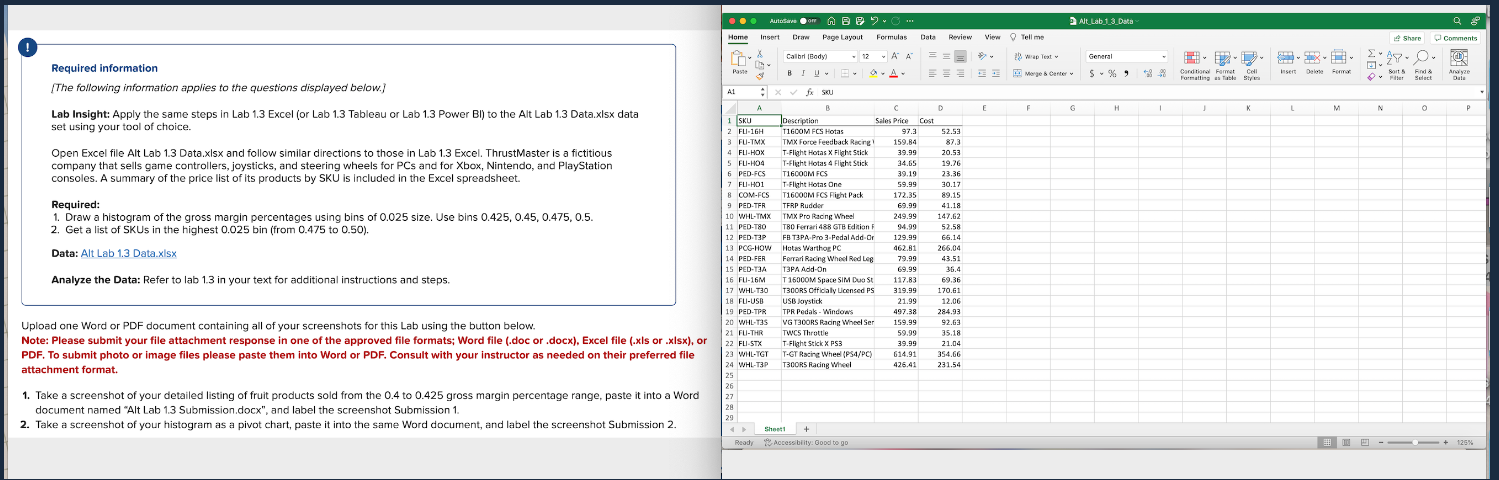This screenshot has height=480, width=1499.
Task: Click the Cut scissors icon
Action: (x=760, y=54)
